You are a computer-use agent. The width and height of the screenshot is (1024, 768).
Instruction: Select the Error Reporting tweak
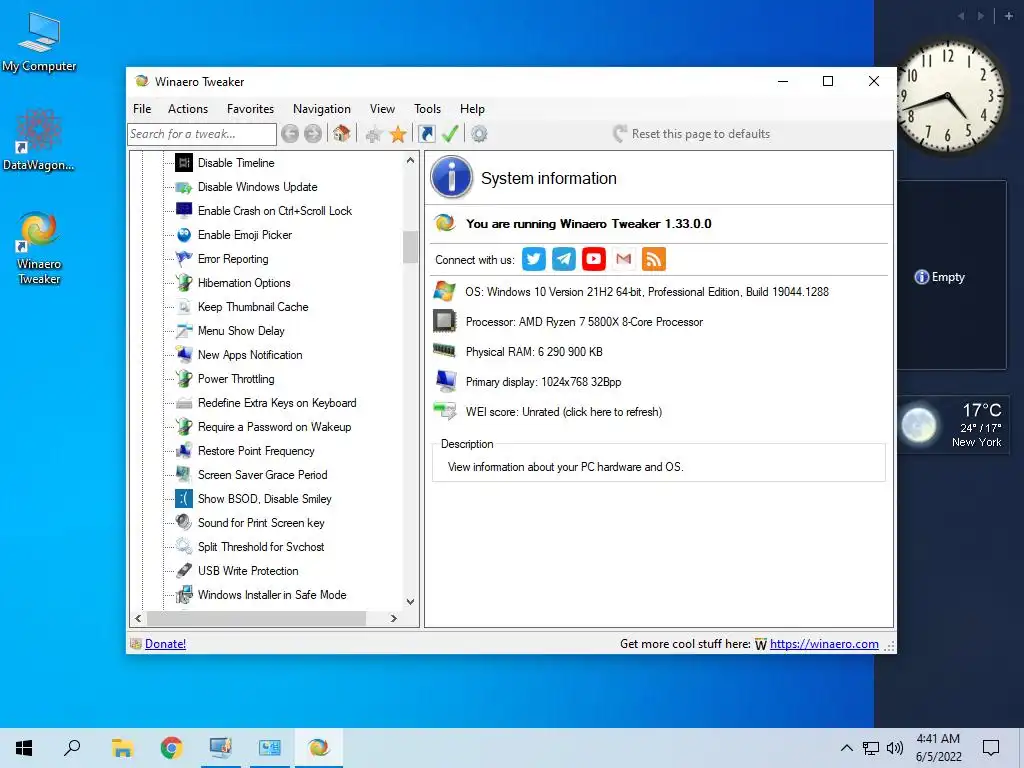click(x=233, y=259)
